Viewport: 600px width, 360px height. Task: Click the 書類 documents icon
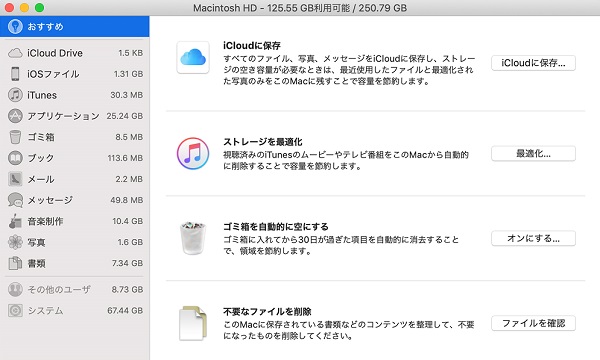point(15,263)
